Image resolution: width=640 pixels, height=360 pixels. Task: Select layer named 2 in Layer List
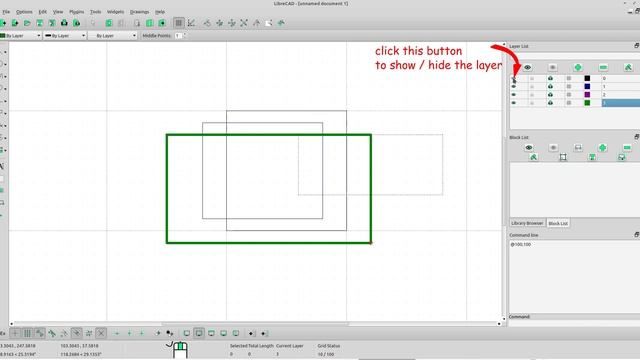coord(620,95)
